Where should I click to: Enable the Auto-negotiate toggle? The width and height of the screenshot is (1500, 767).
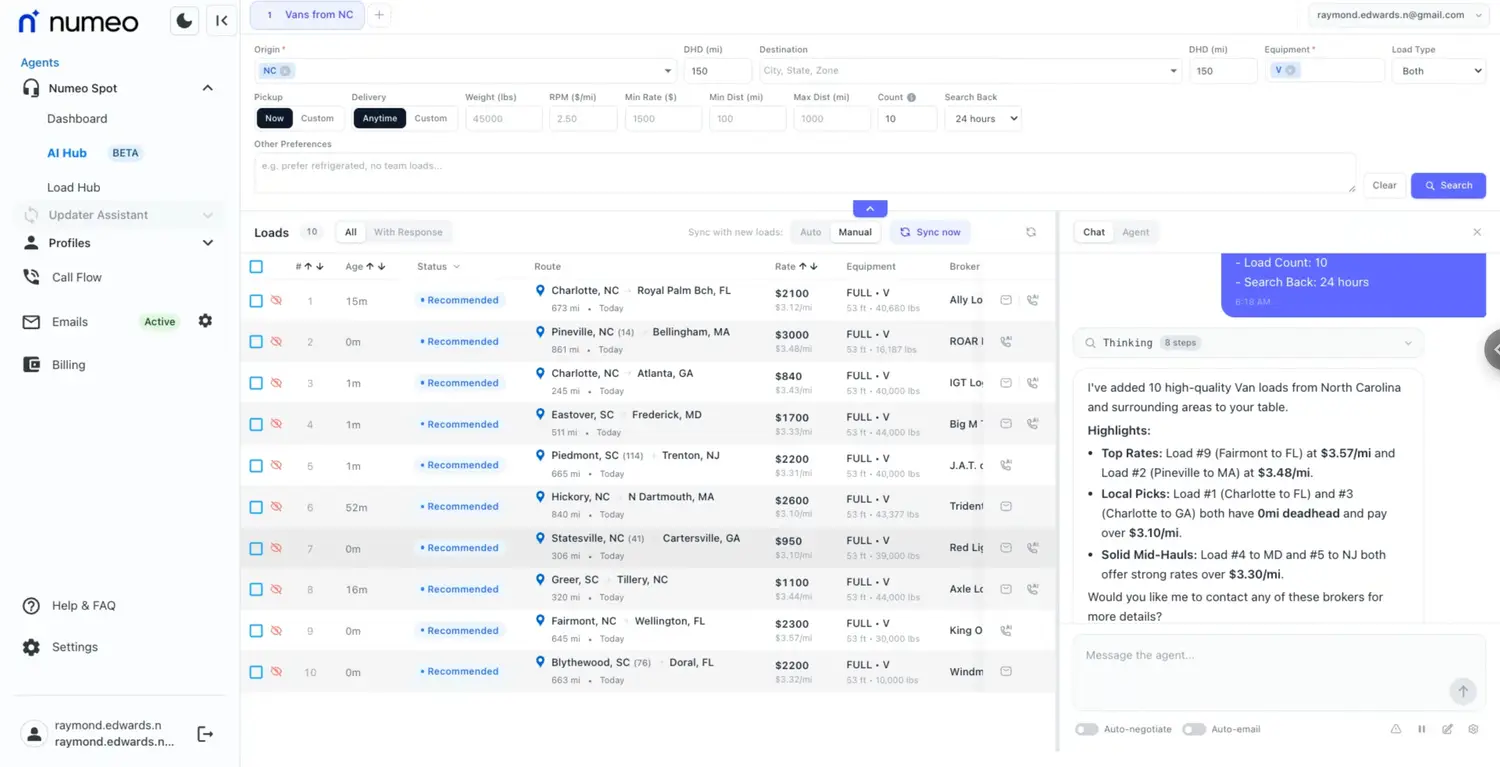click(1086, 729)
